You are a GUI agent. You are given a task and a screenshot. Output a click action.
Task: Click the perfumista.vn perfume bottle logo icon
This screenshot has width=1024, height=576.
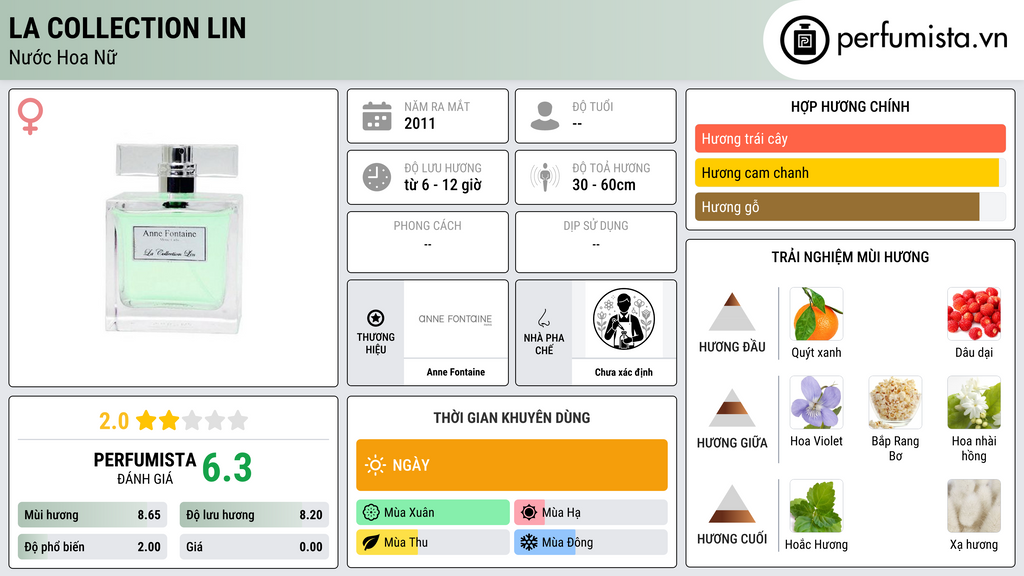[804, 40]
